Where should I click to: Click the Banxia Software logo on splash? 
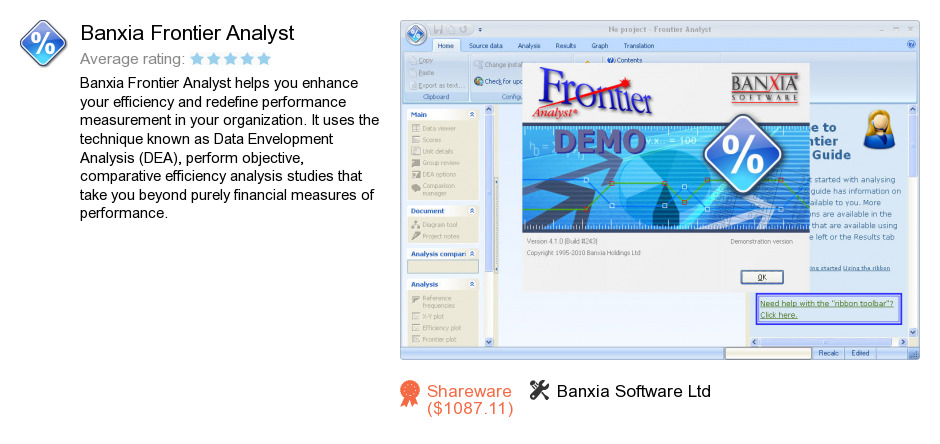[x=764, y=88]
